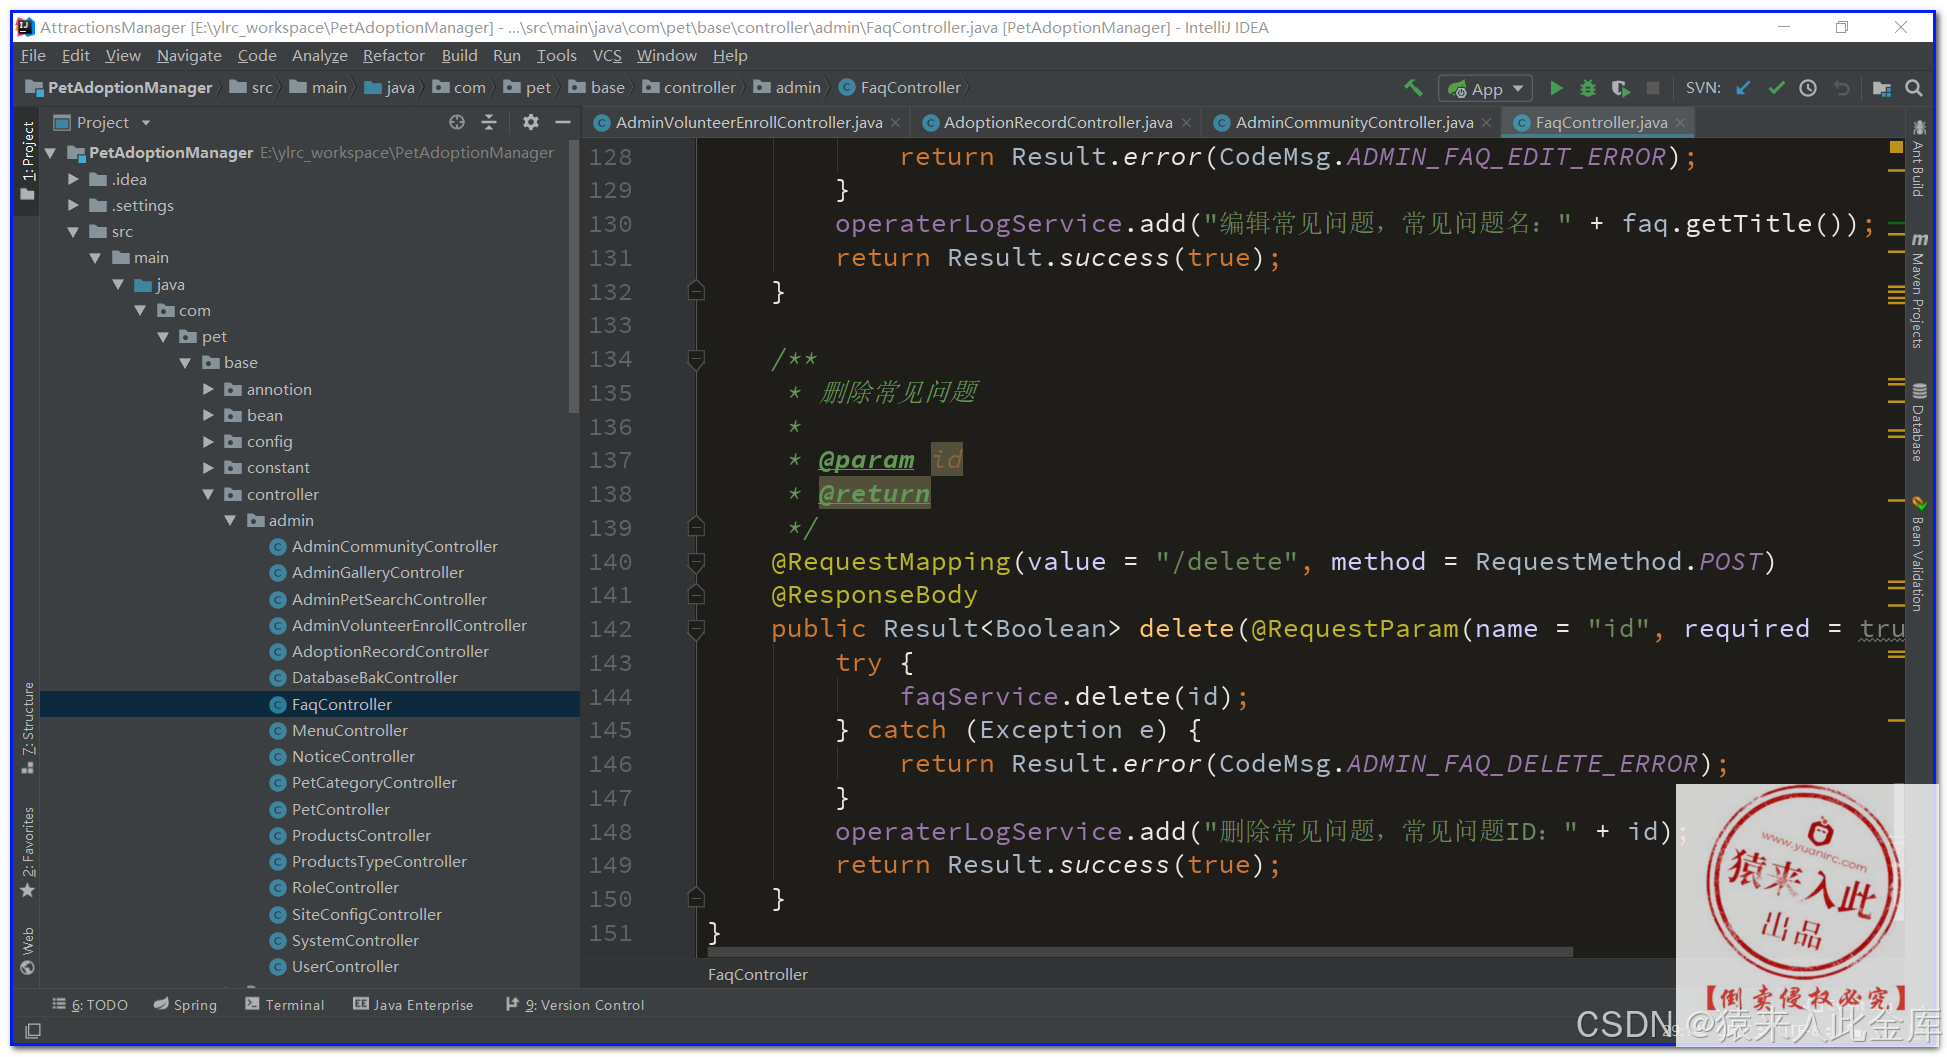1947x1057 pixels.
Task: Toggle the 2: Favorites tool window
Action: tap(27, 852)
